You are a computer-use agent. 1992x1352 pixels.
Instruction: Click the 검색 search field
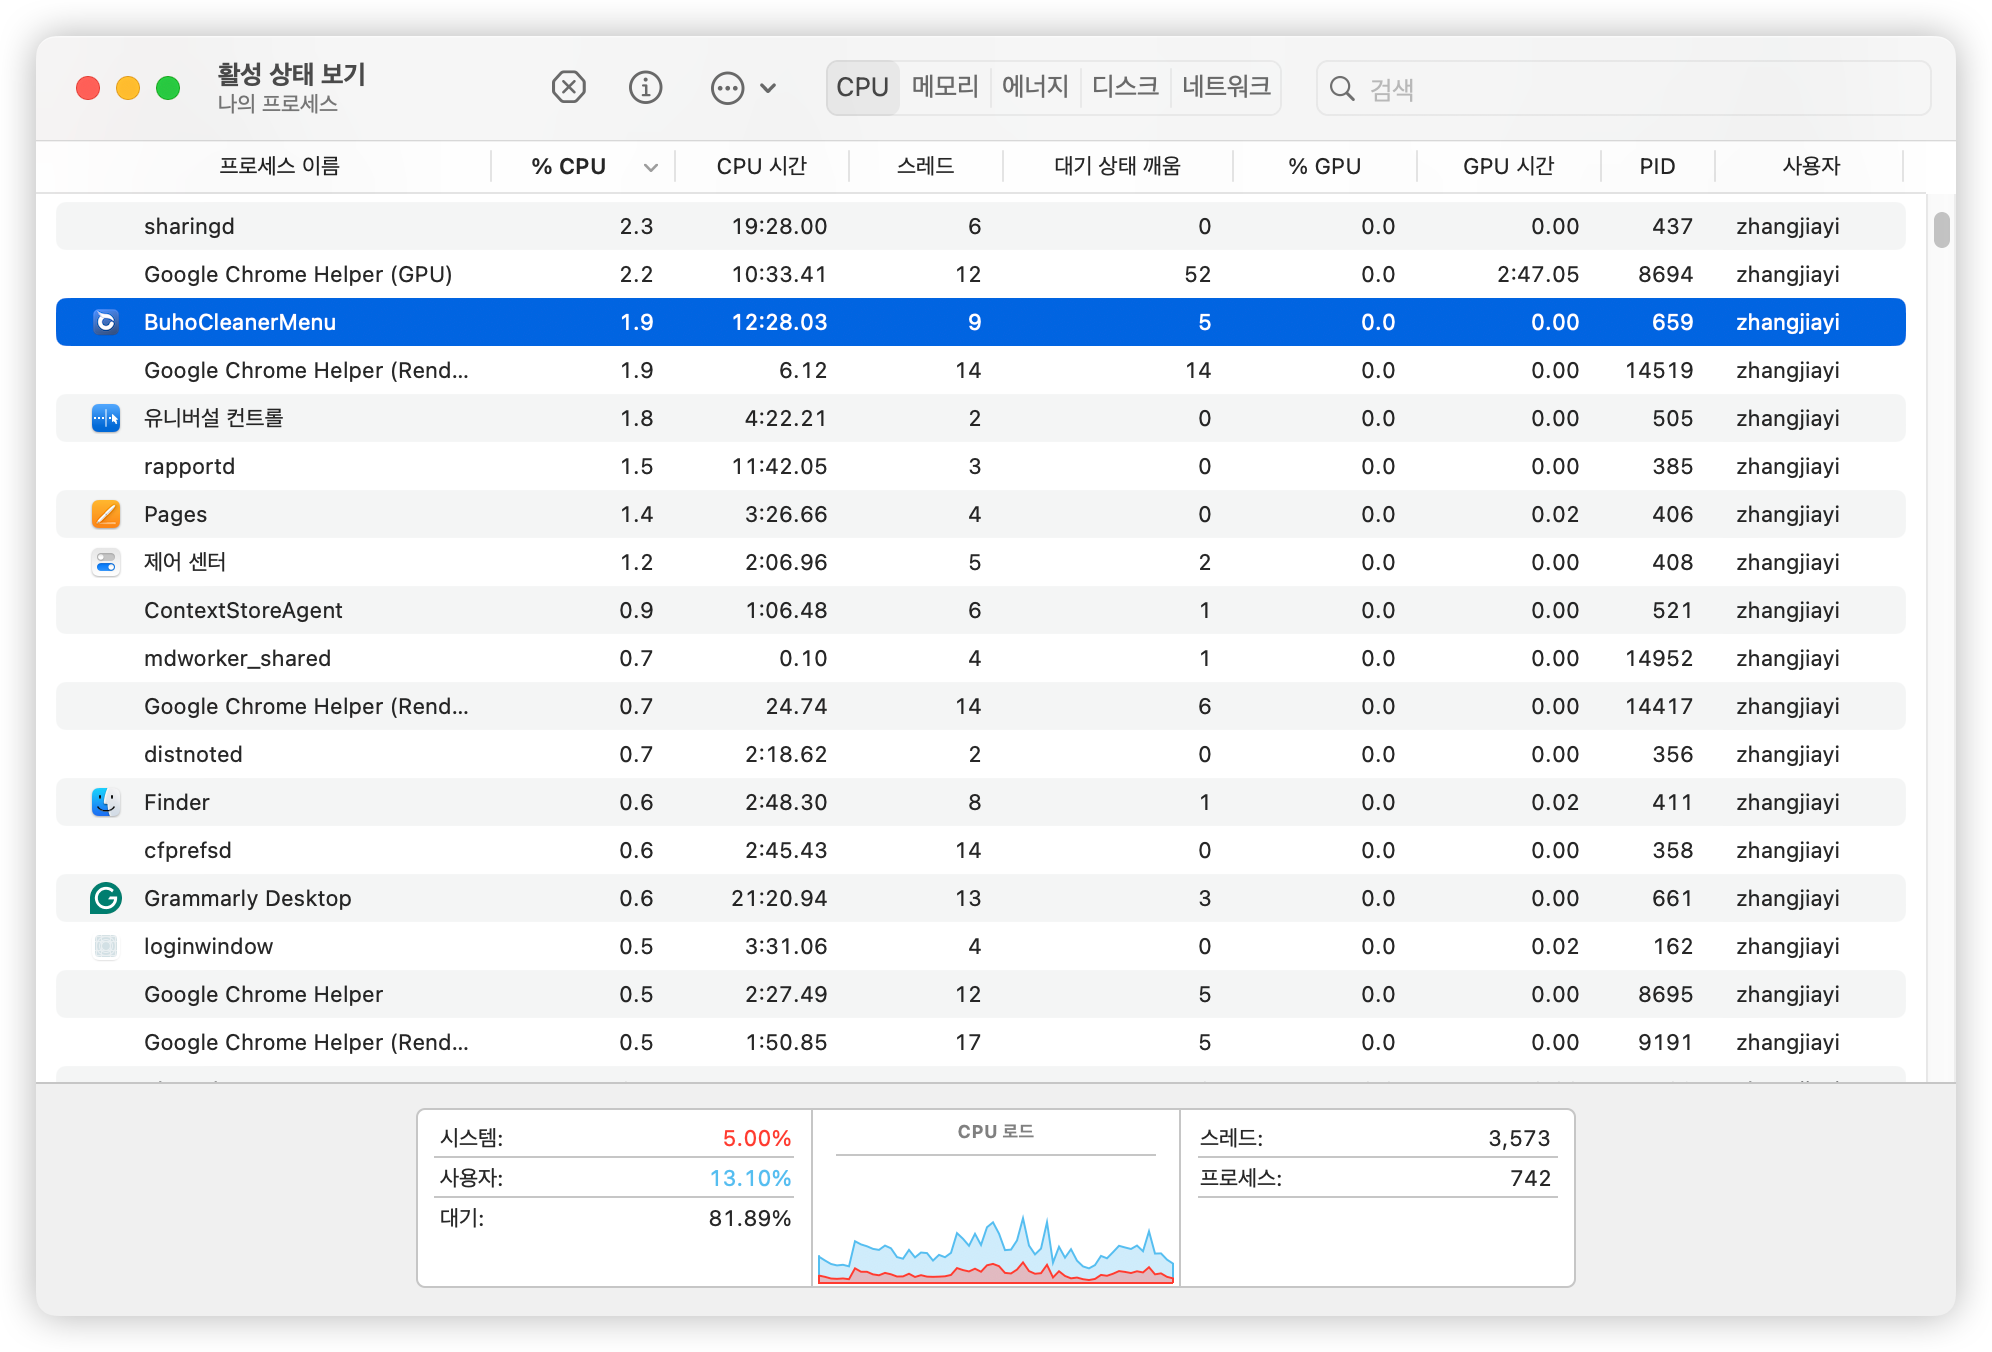tap(1624, 89)
